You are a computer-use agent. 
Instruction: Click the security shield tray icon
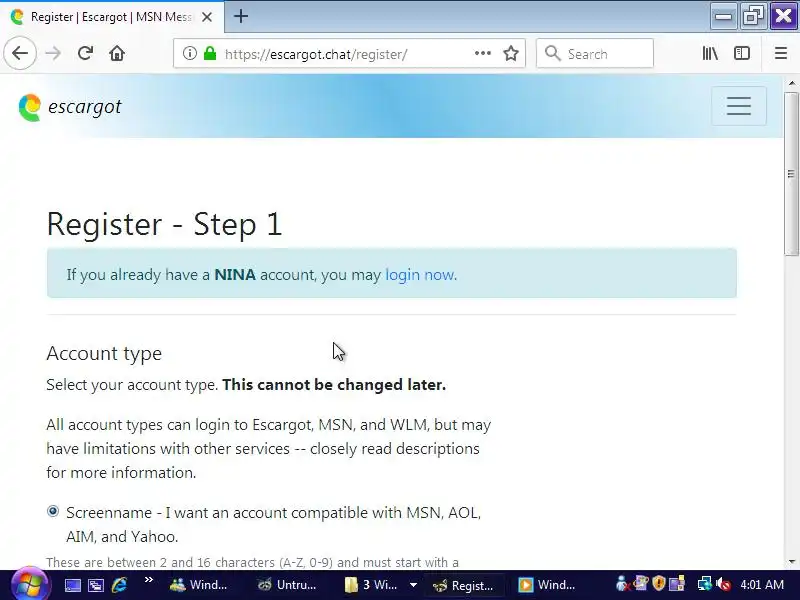[659, 583]
